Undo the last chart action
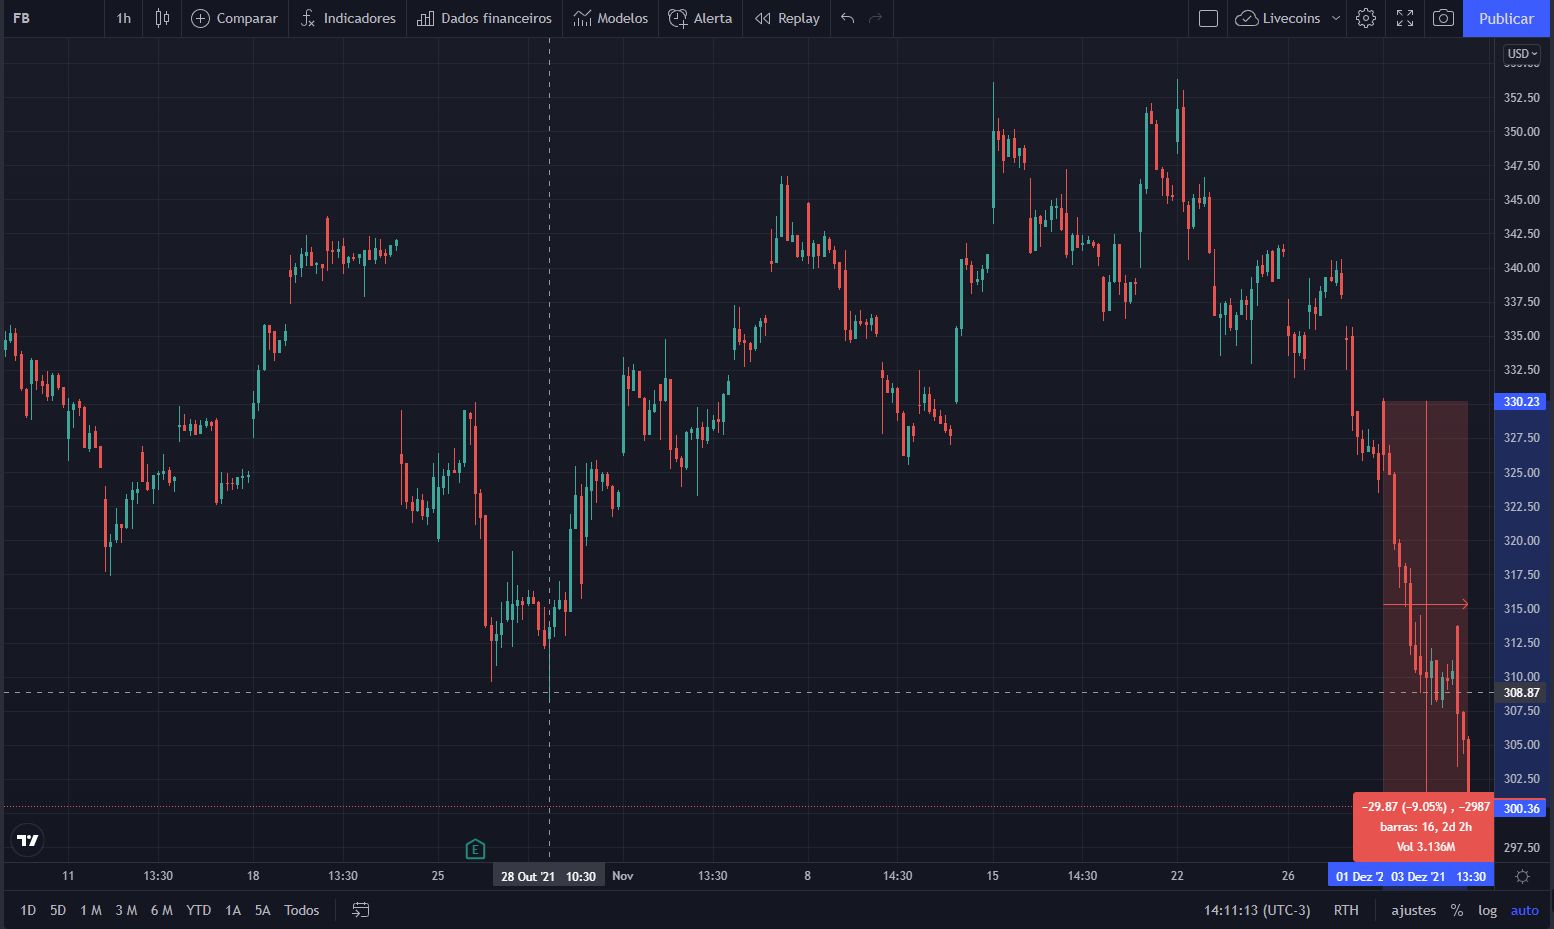 point(848,18)
